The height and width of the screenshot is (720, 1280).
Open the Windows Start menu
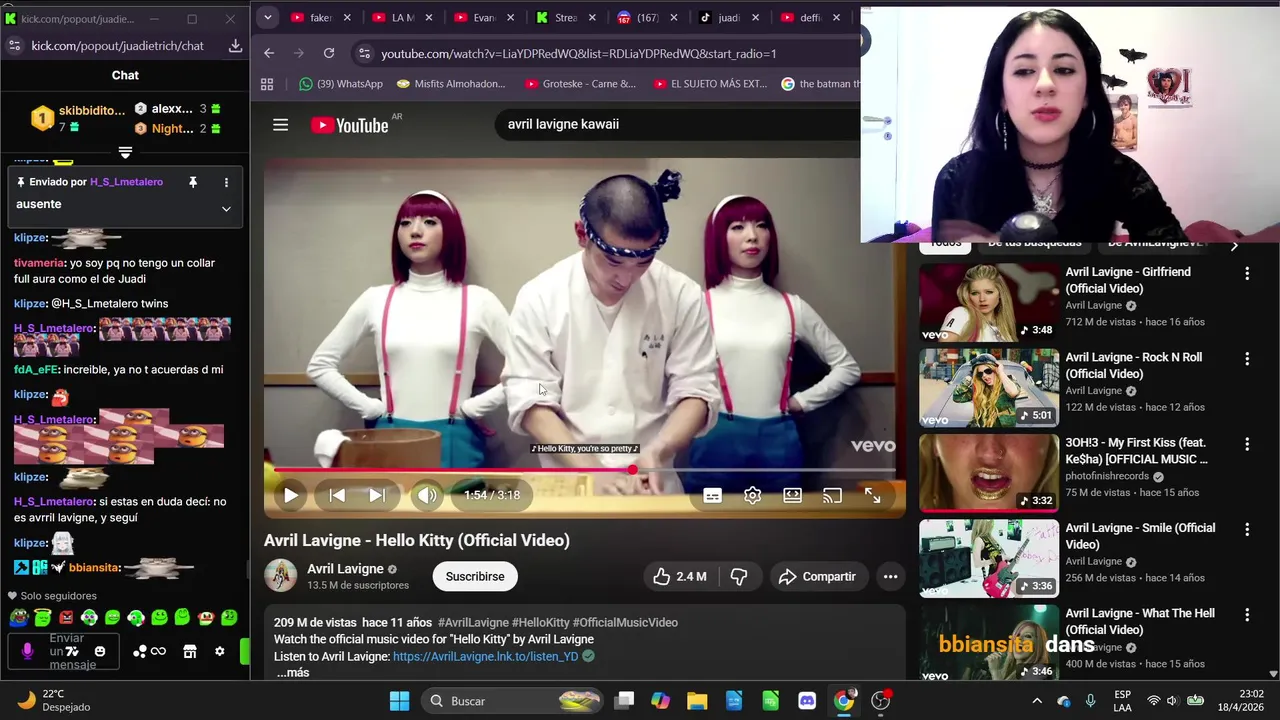(399, 701)
